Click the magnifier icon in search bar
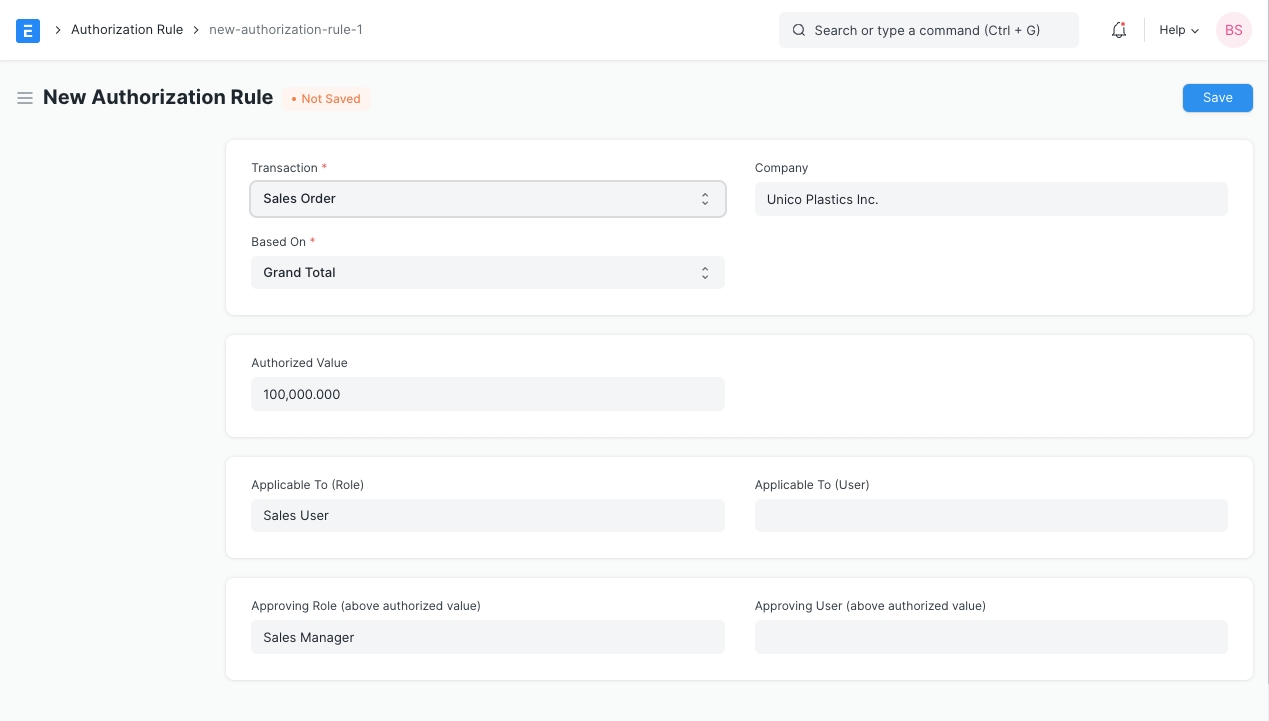 point(799,30)
